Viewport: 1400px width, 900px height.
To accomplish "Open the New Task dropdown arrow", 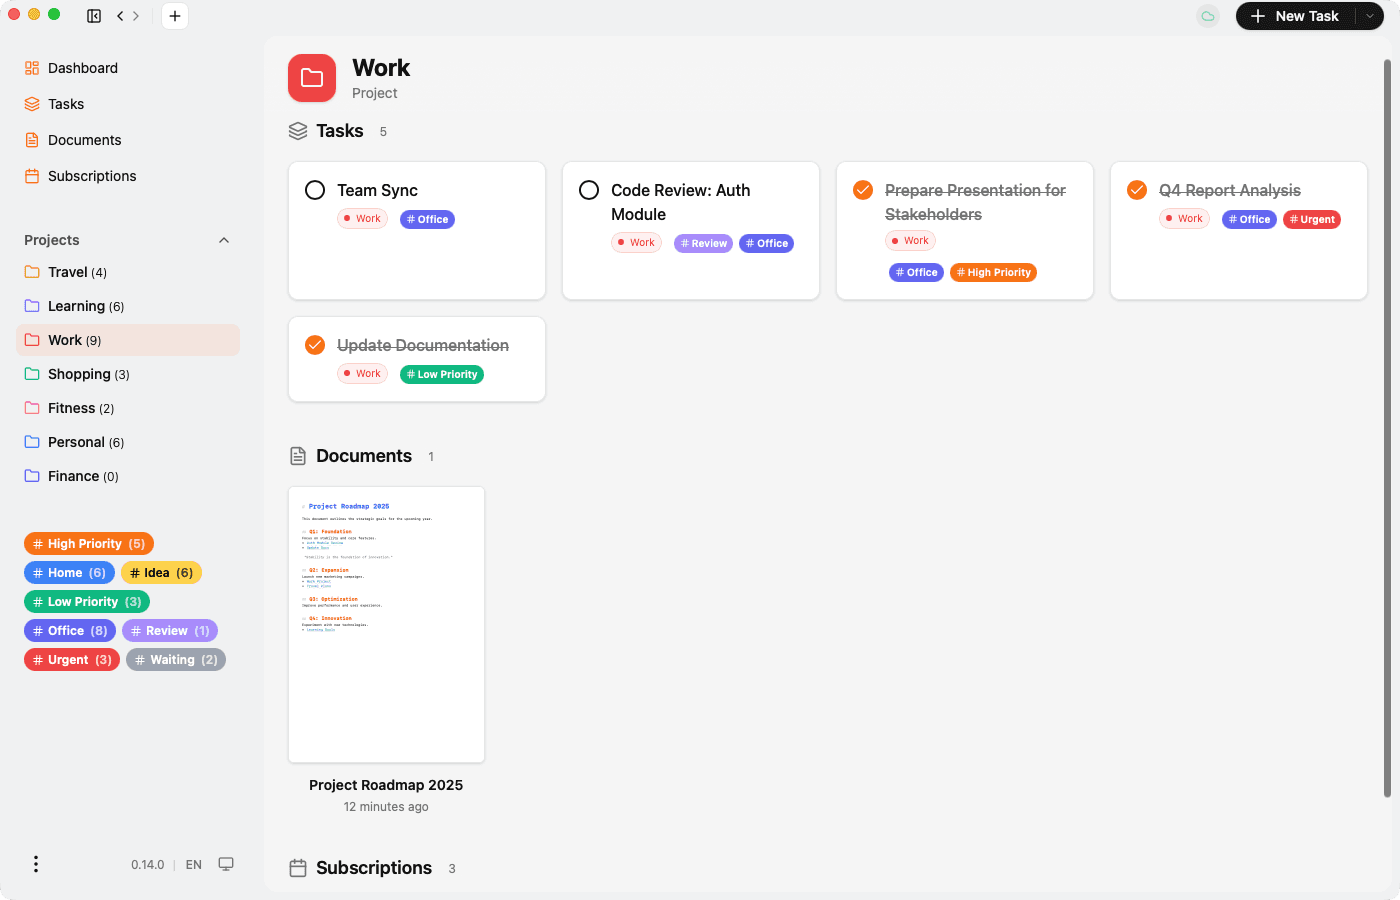I will pyautogui.click(x=1369, y=16).
